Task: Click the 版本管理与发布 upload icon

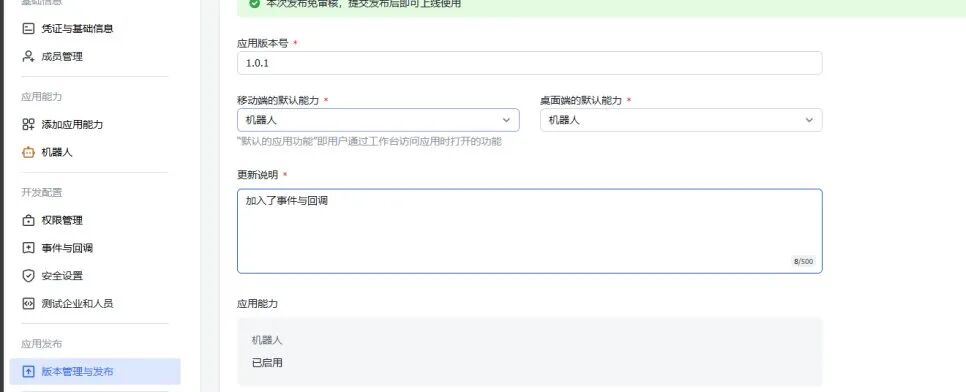Action: pos(28,372)
